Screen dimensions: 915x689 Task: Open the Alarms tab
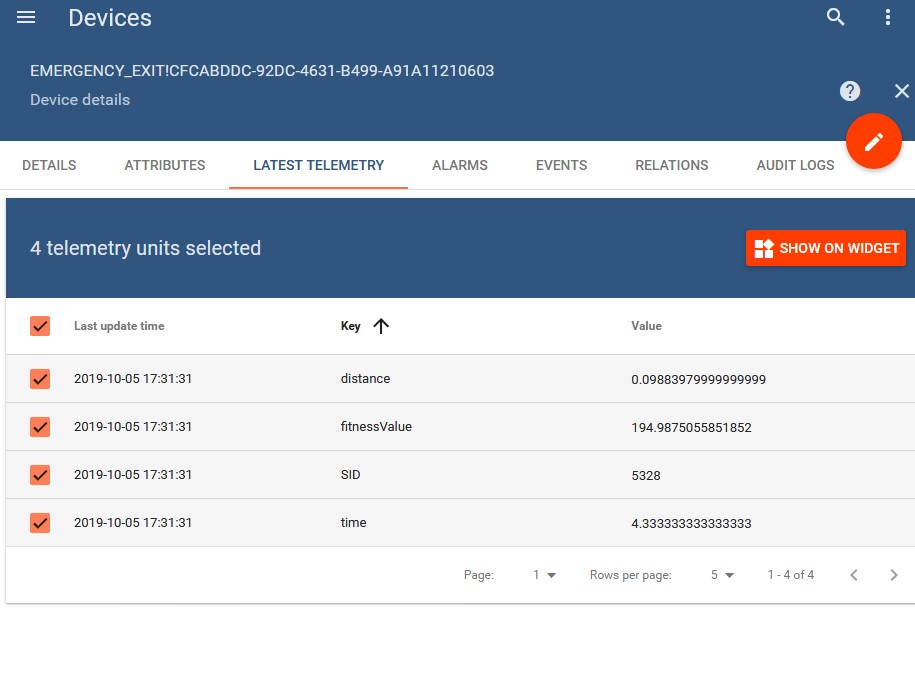coord(460,165)
